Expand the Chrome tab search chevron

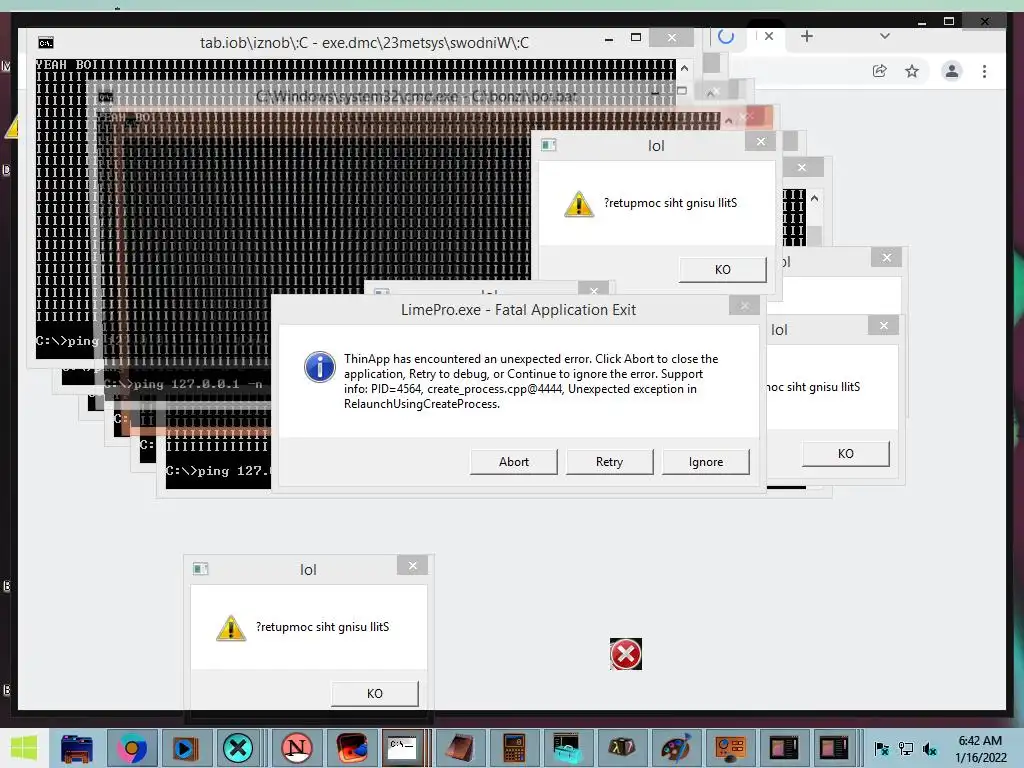tap(885, 36)
